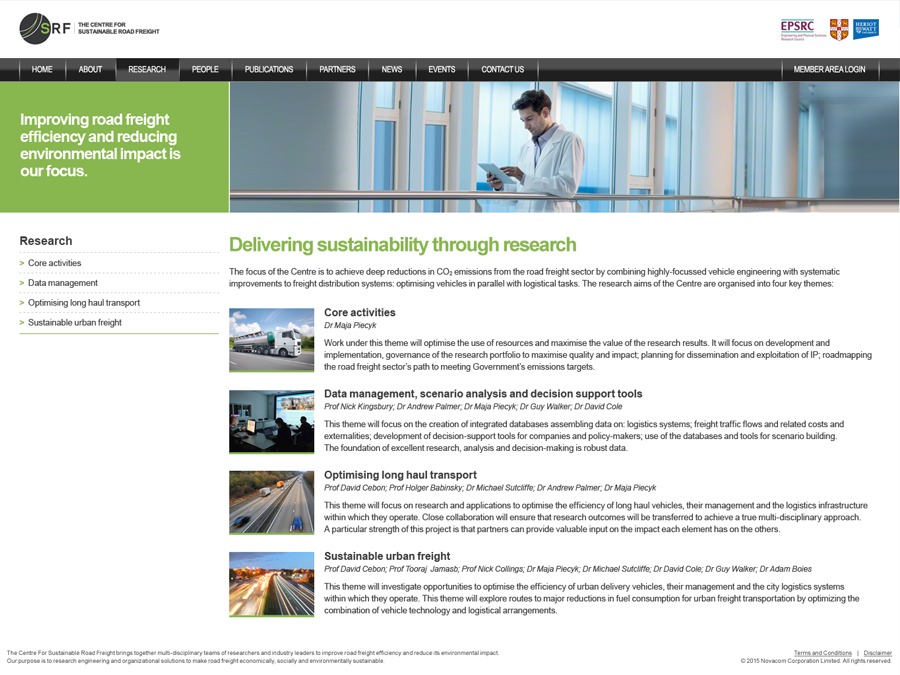Screen dimensions: 900x675
Task: Open the Optimising long haul transport heading
Action: 400,475
